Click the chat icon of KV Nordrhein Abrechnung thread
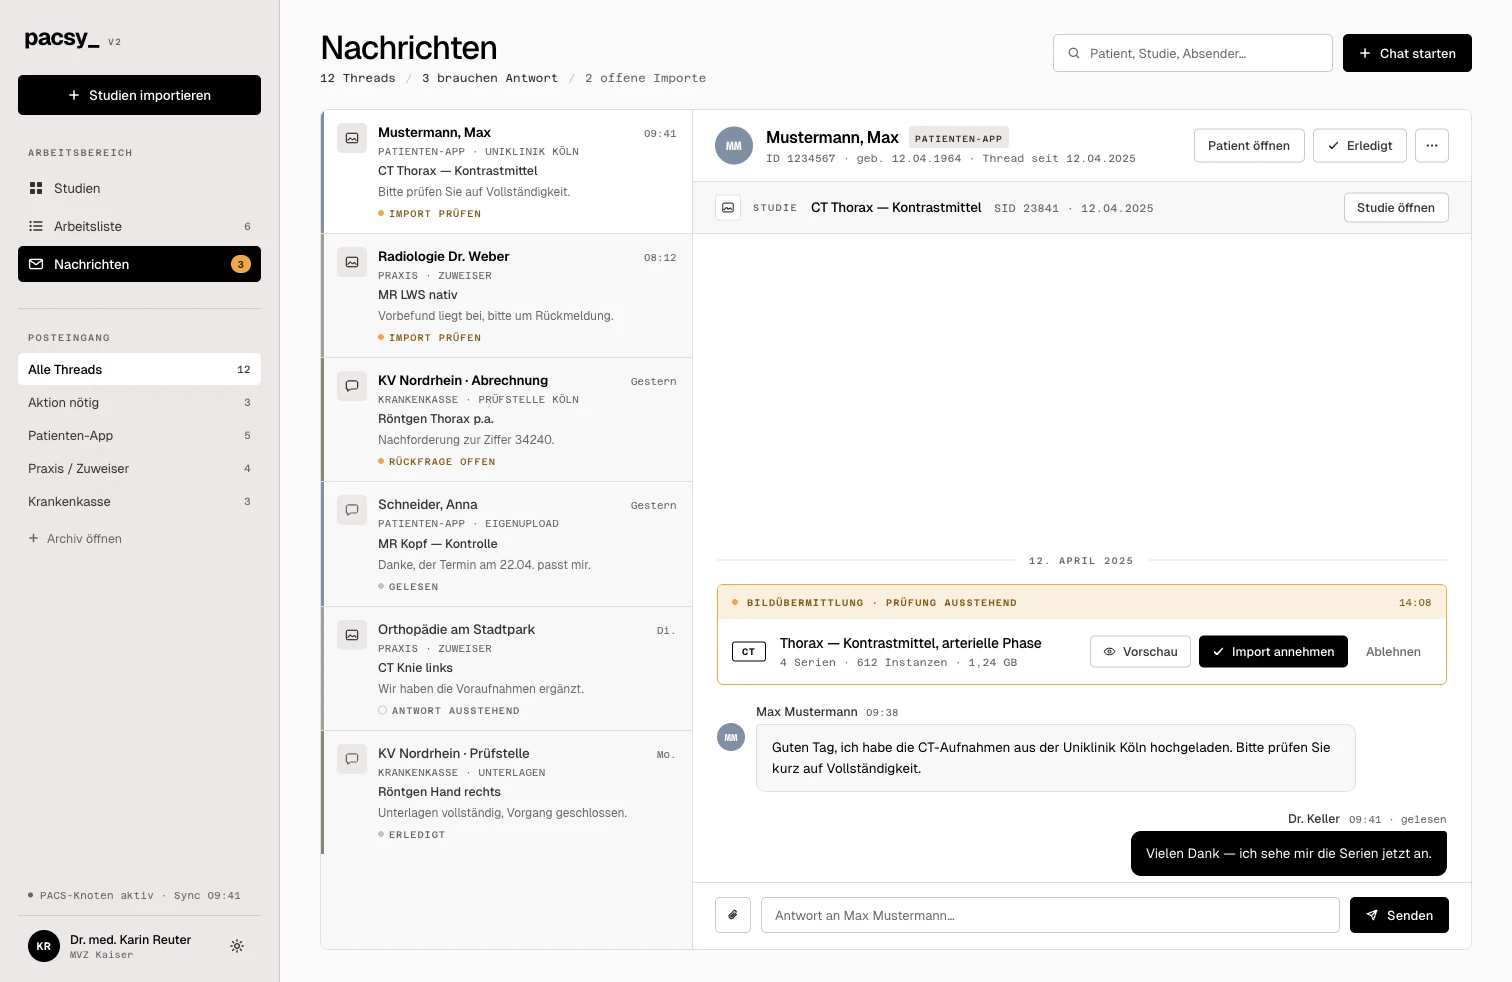The width and height of the screenshot is (1512, 982). pos(352,387)
